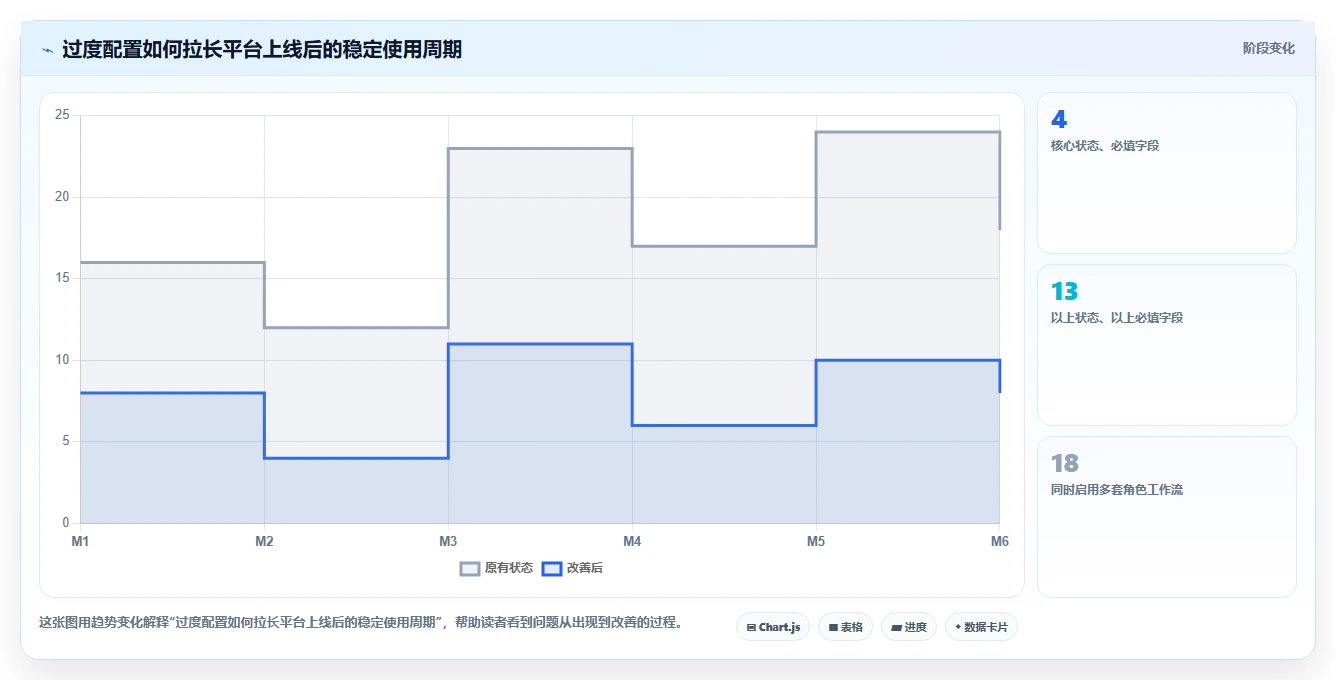Toggle the 改善后 legend swatch
The width and height of the screenshot is (1336, 680).
552,568
